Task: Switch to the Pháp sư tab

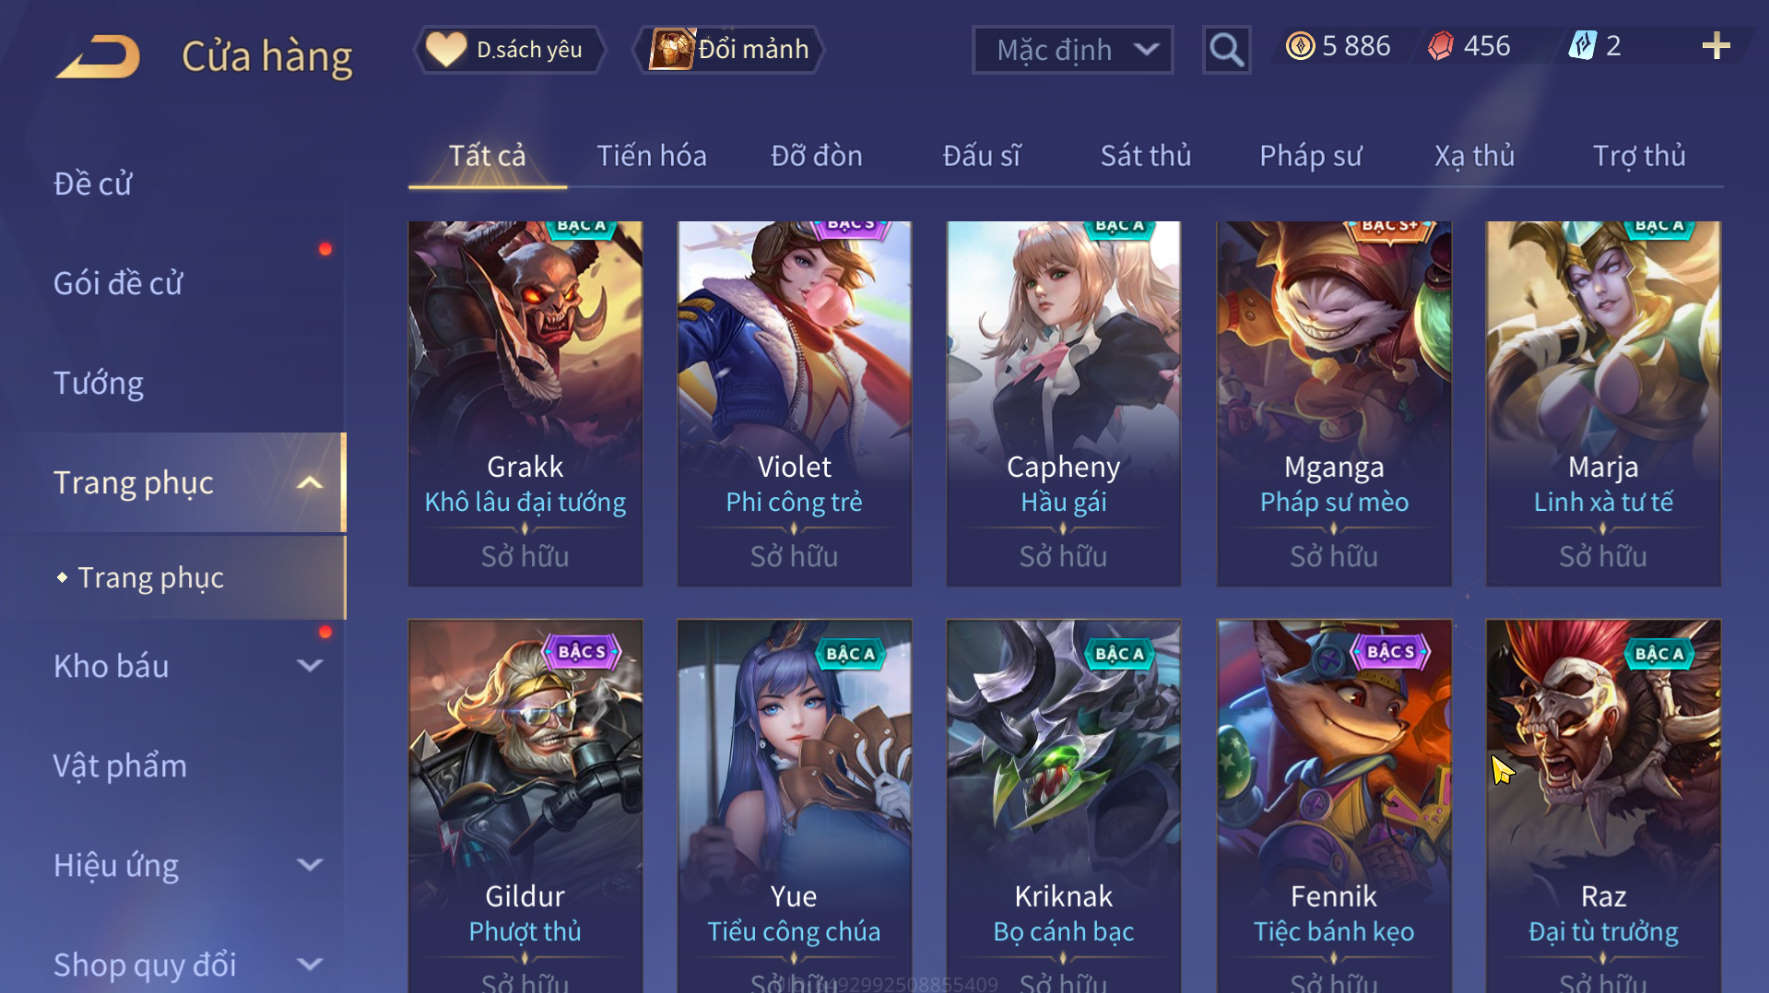Action: (x=1311, y=156)
